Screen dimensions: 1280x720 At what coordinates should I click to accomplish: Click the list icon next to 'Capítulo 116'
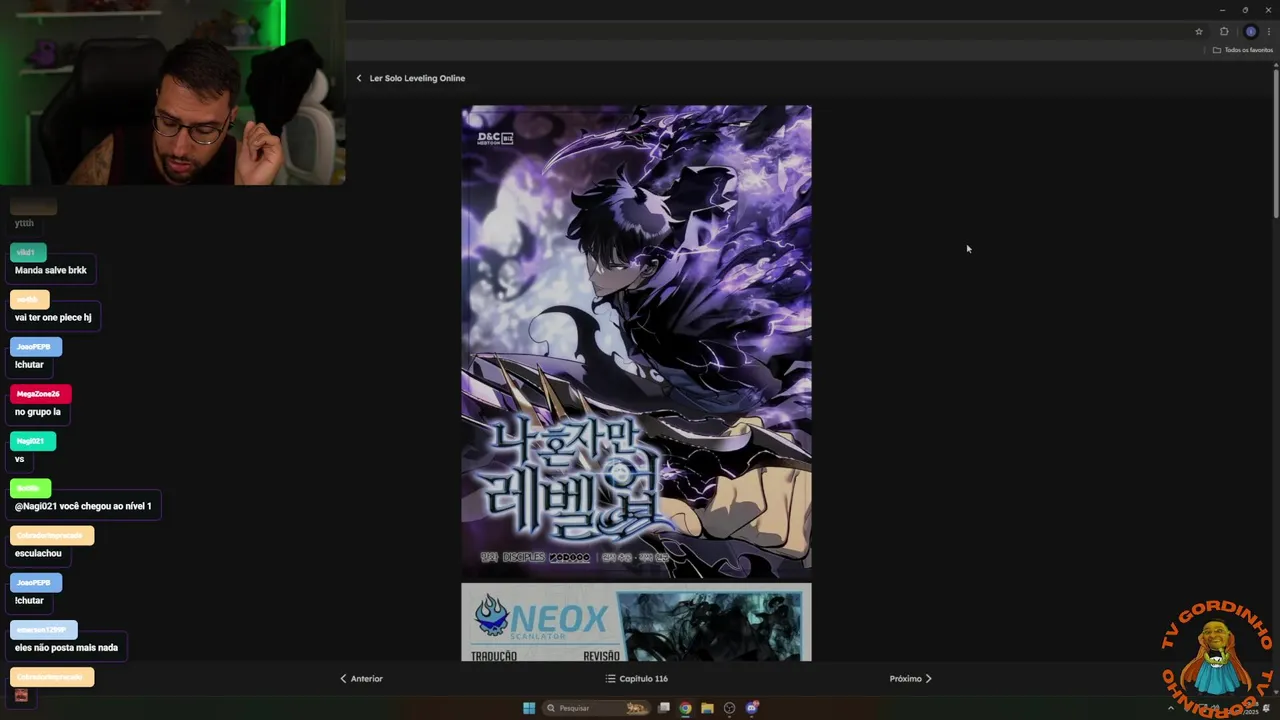[610, 679]
